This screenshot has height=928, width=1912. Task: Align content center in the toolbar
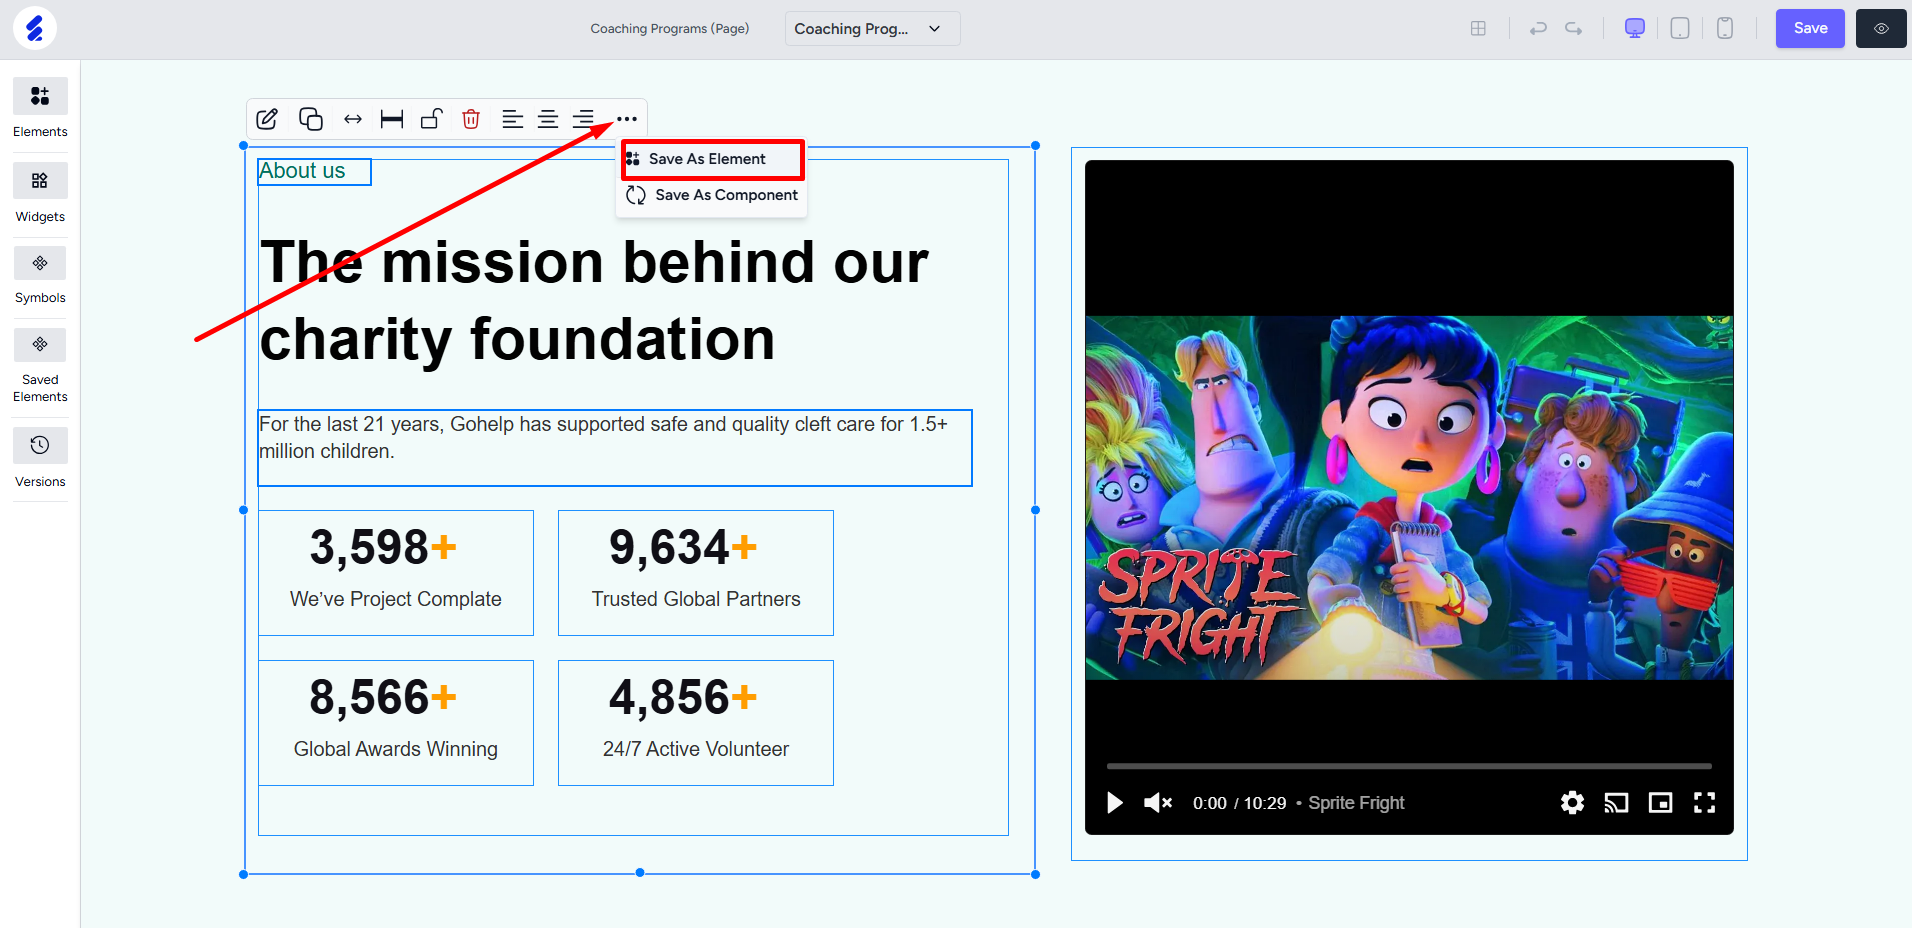pos(548,119)
